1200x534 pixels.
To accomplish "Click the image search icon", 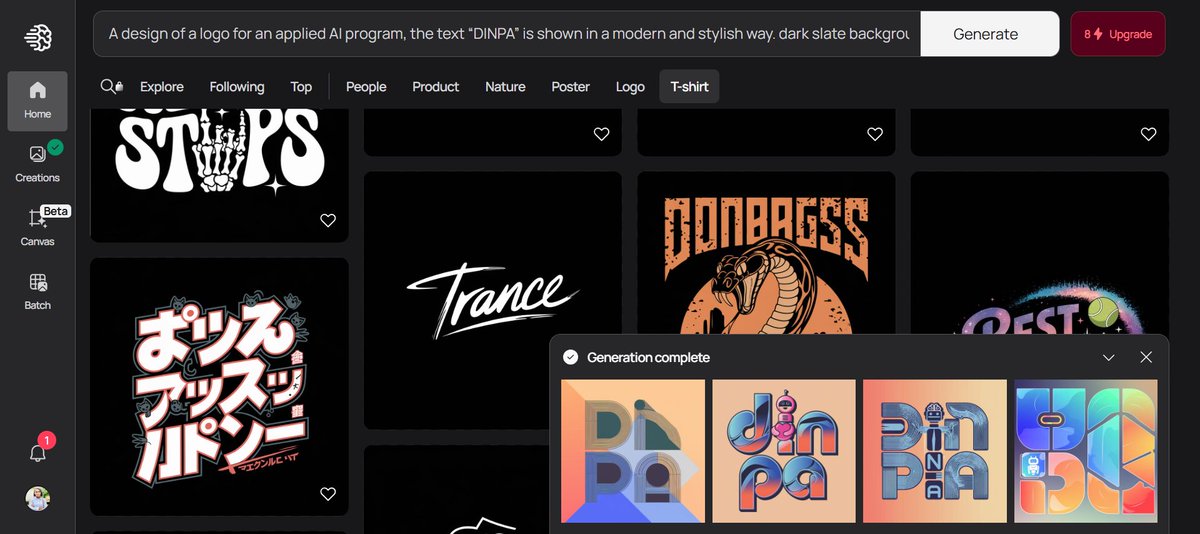I will tap(111, 87).
